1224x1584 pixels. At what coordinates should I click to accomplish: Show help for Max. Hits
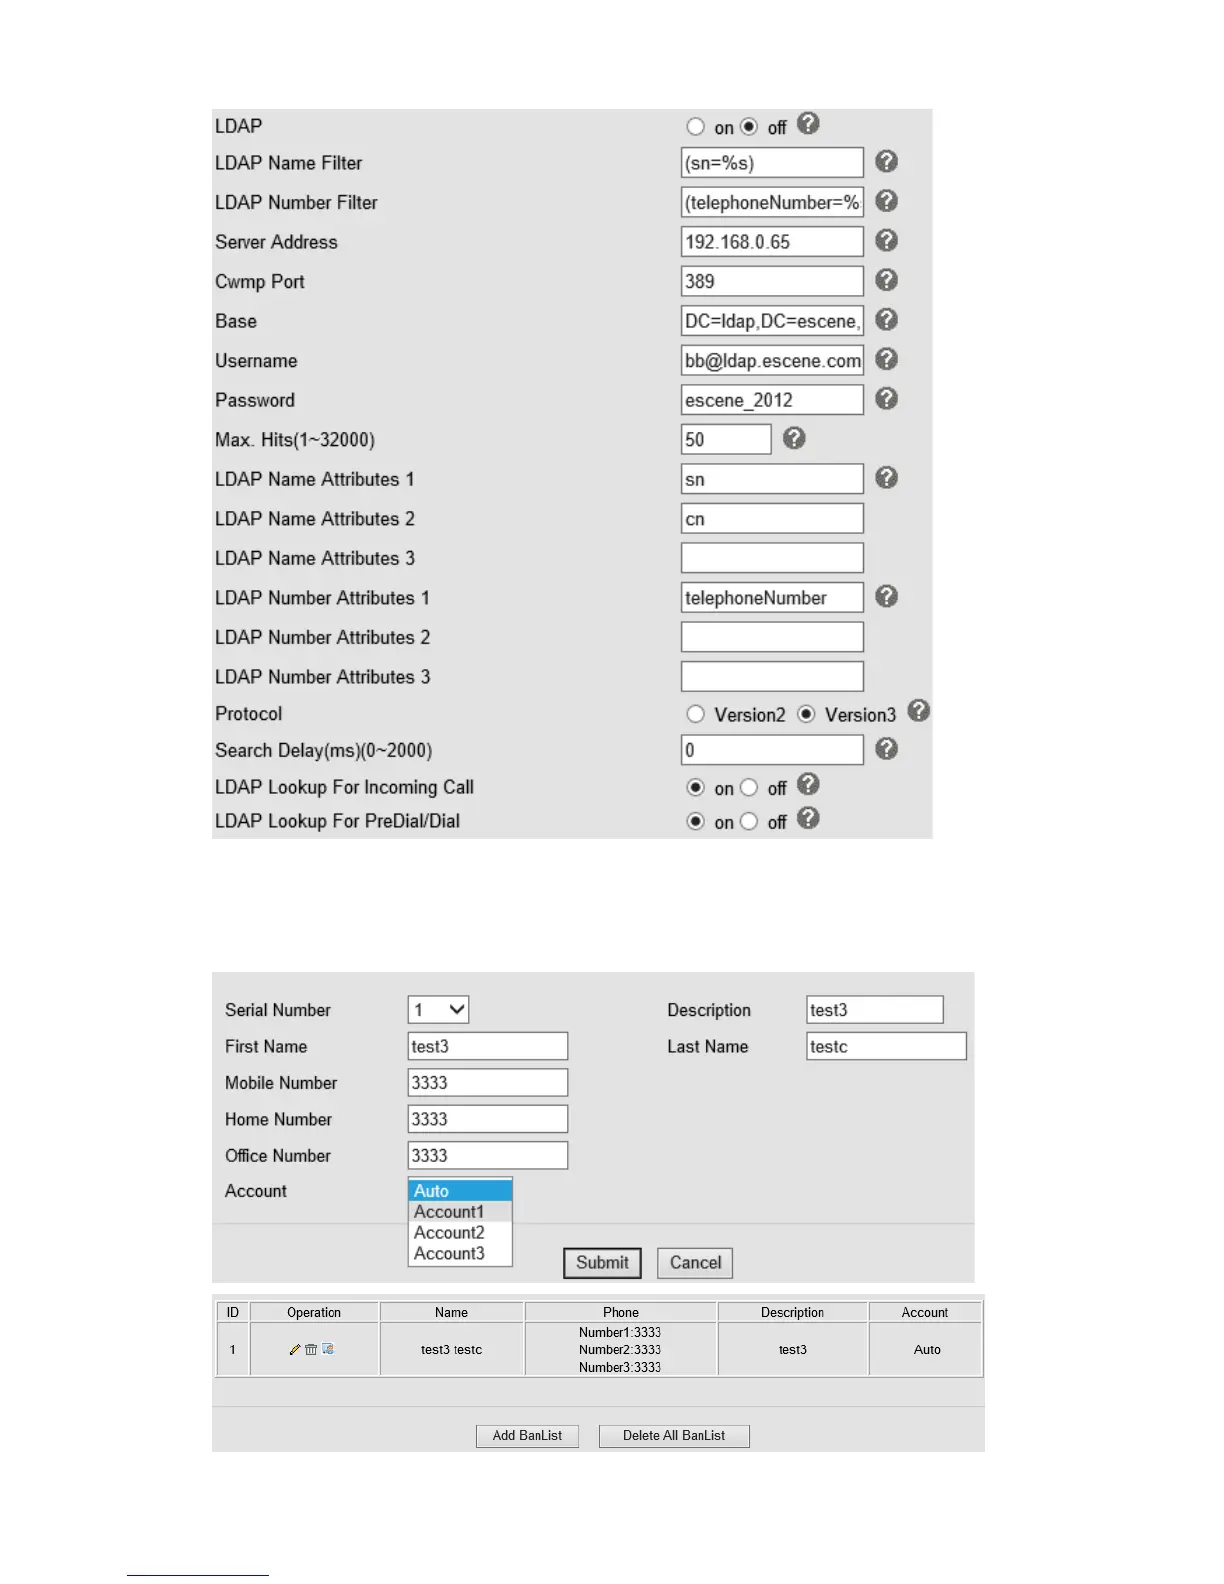[x=794, y=438]
